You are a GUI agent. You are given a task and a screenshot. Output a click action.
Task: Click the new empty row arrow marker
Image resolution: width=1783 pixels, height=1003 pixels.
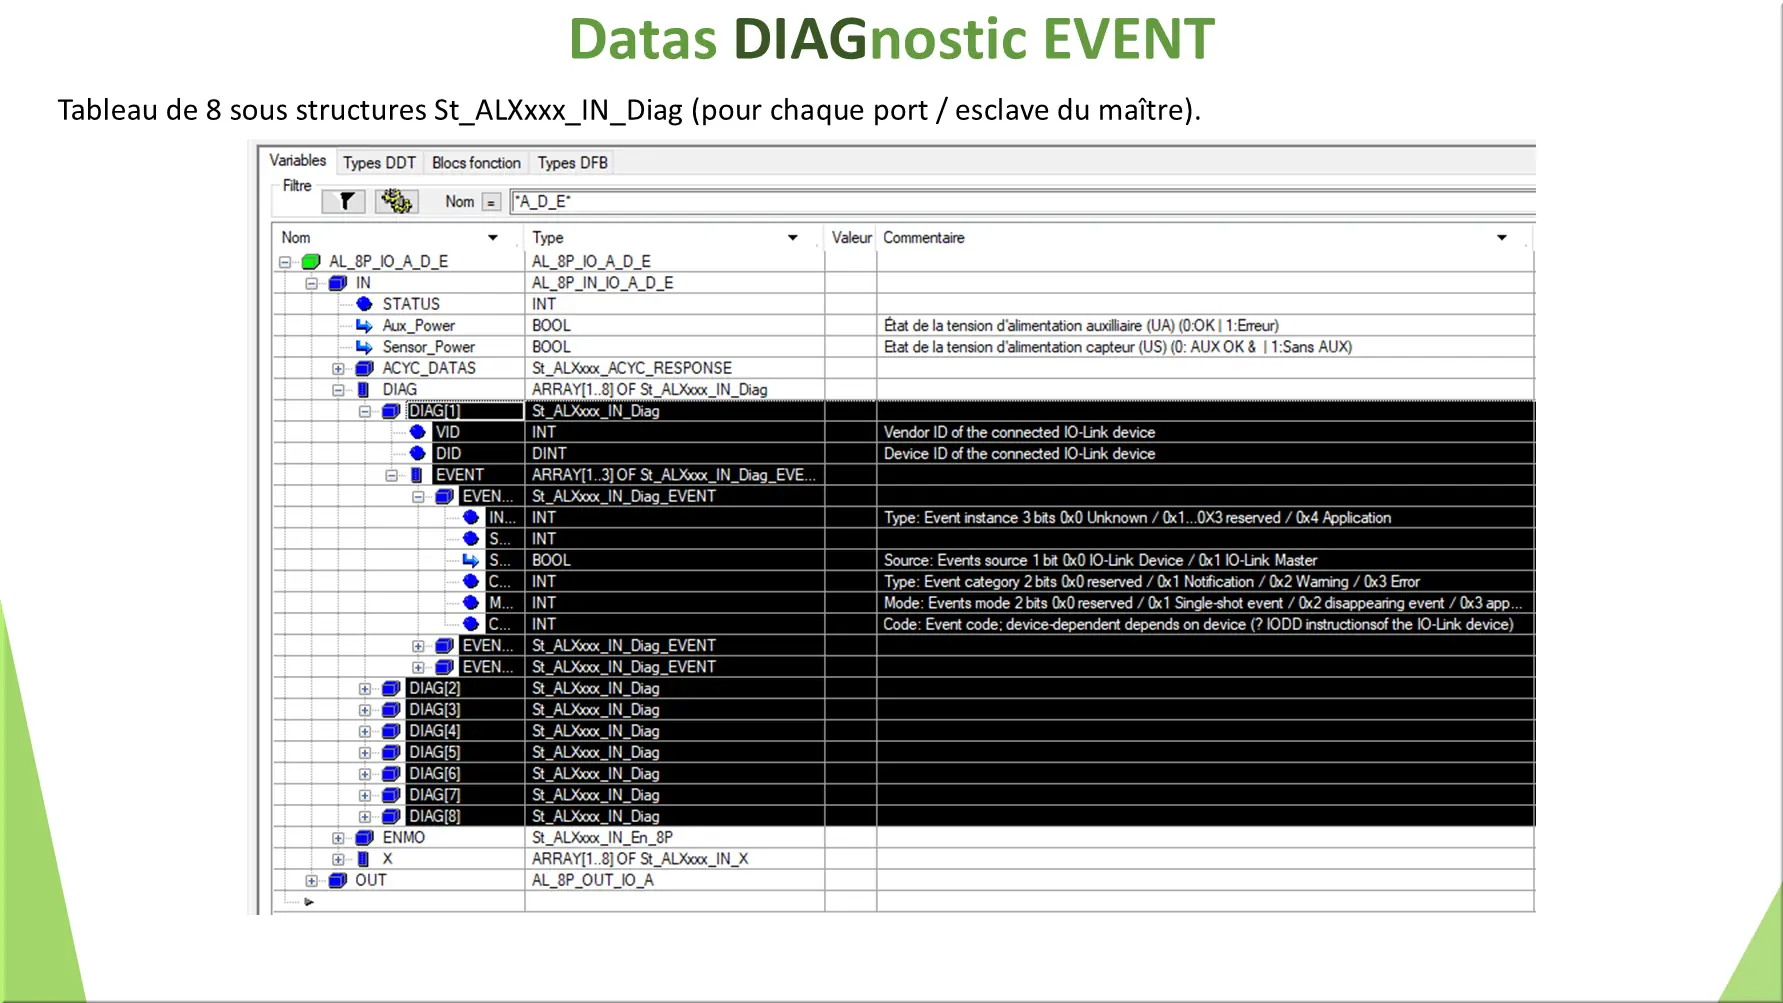309,902
